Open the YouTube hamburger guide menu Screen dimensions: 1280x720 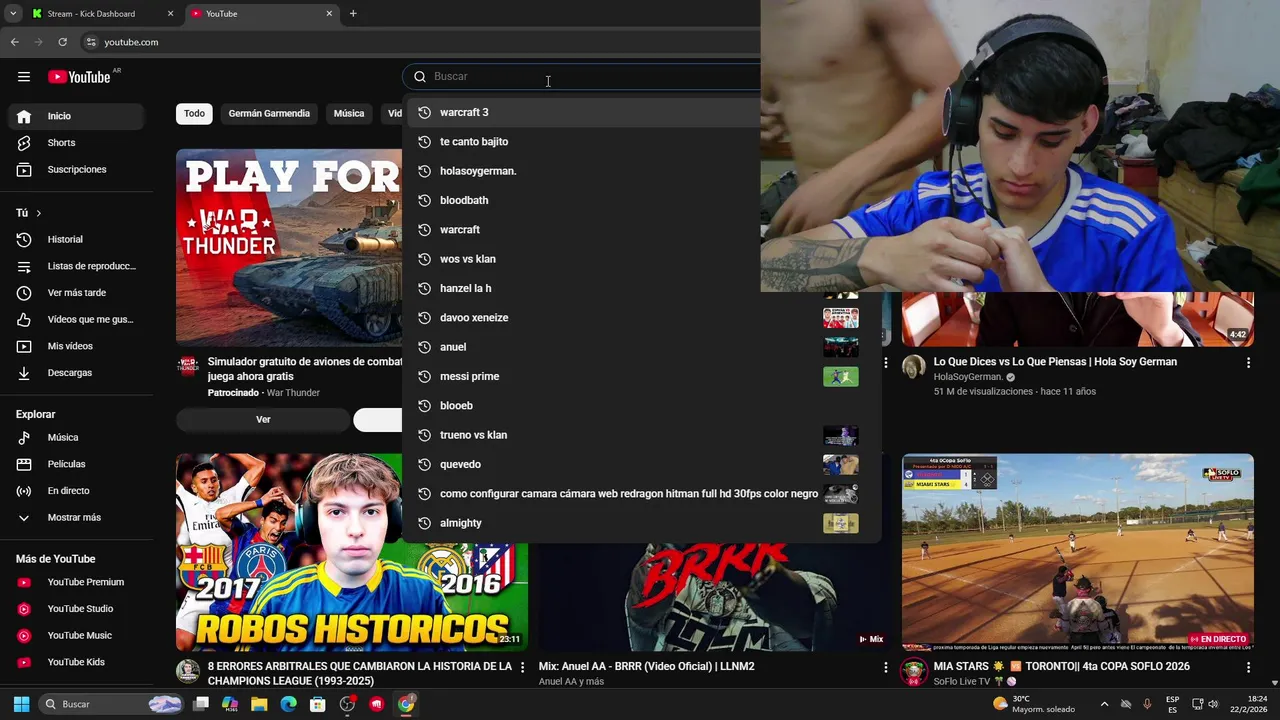coord(24,77)
